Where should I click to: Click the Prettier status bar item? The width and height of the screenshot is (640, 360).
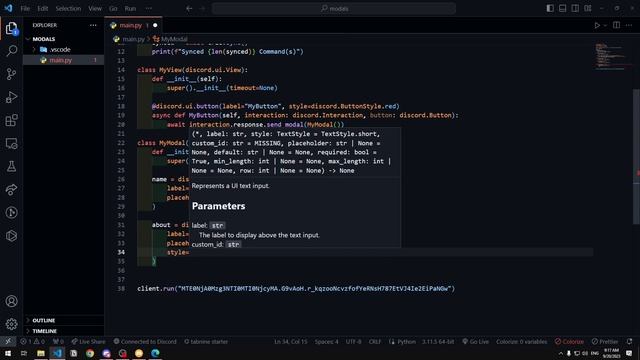(x=605, y=342)
